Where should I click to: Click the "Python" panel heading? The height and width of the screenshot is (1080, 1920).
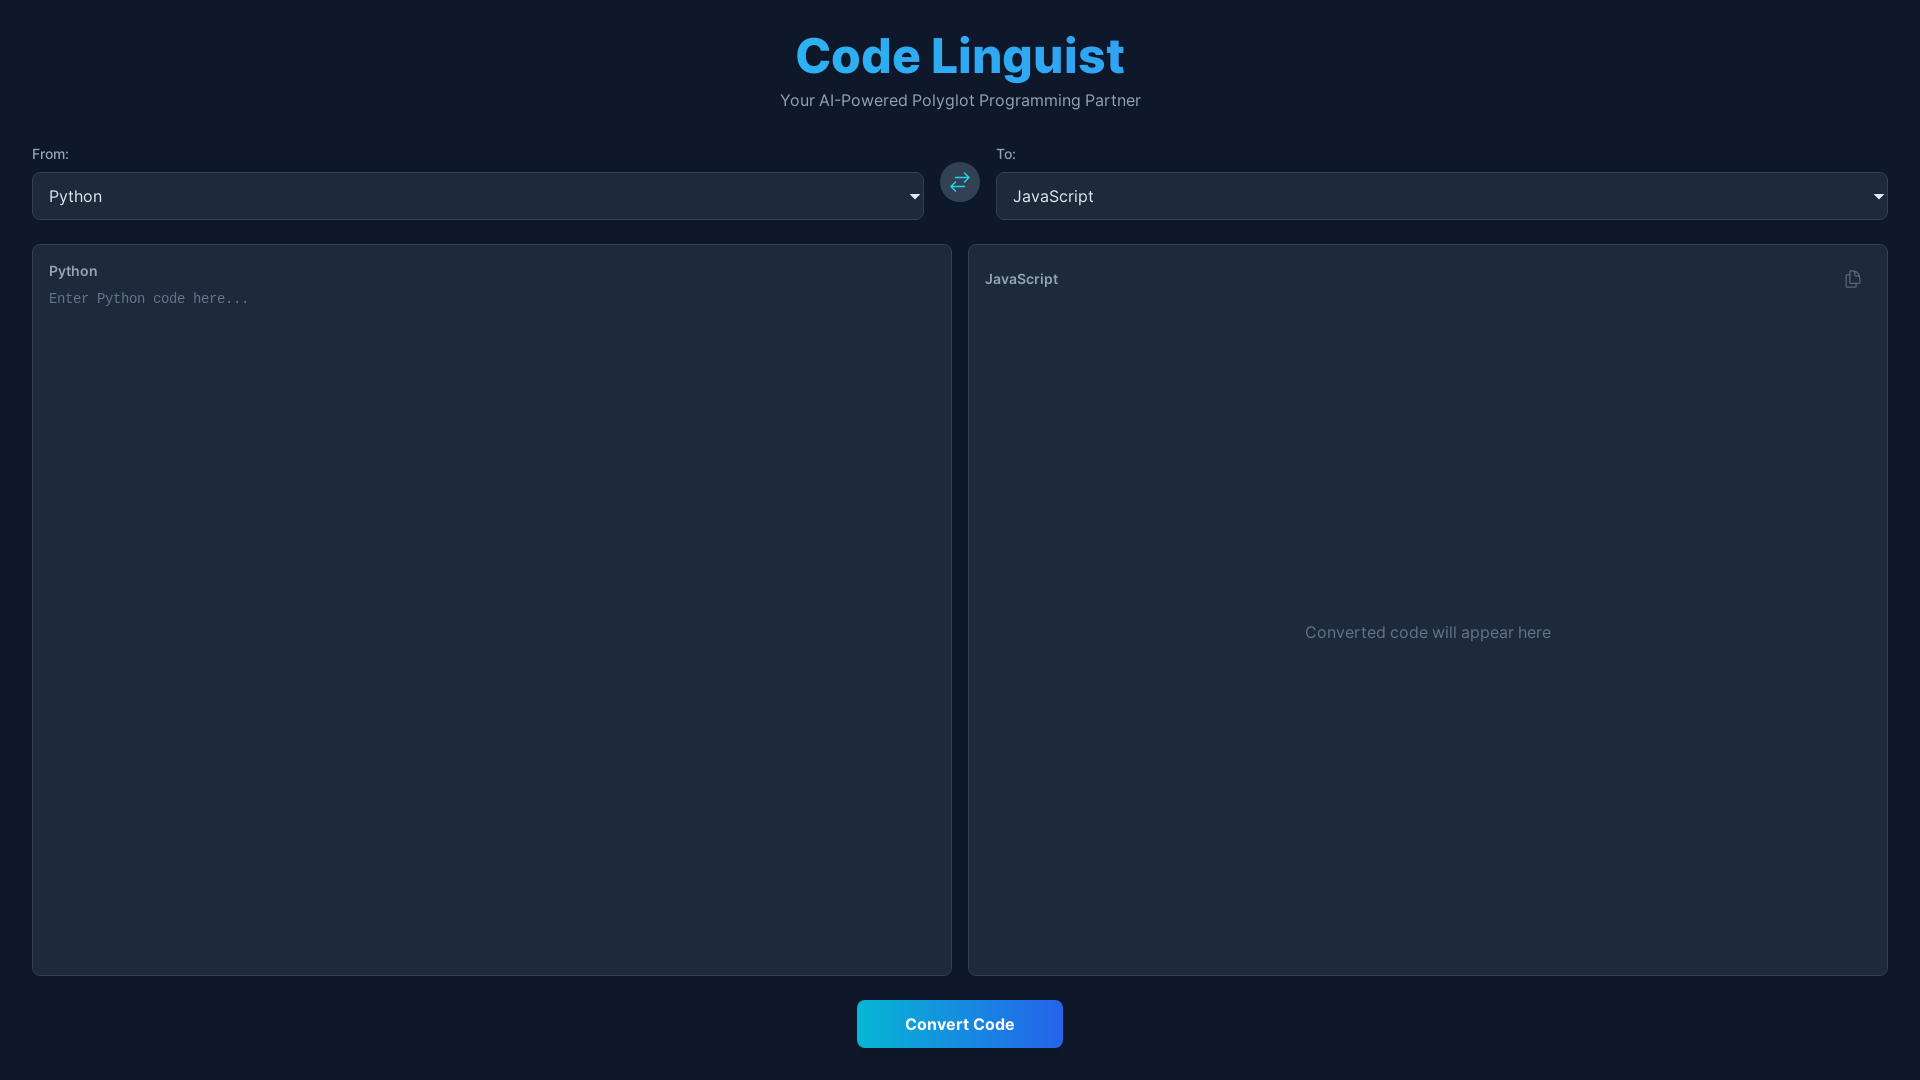(x=73, y=271)
